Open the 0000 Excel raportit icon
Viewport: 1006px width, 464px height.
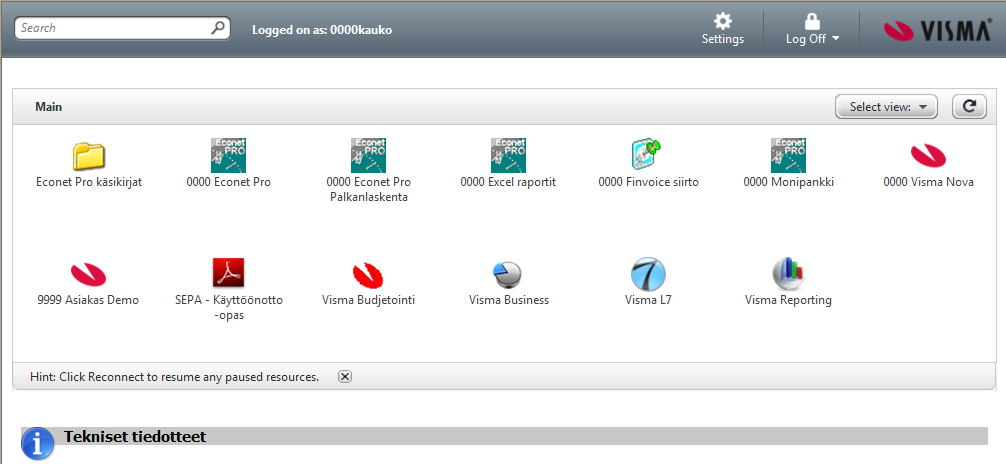[508, 155]
